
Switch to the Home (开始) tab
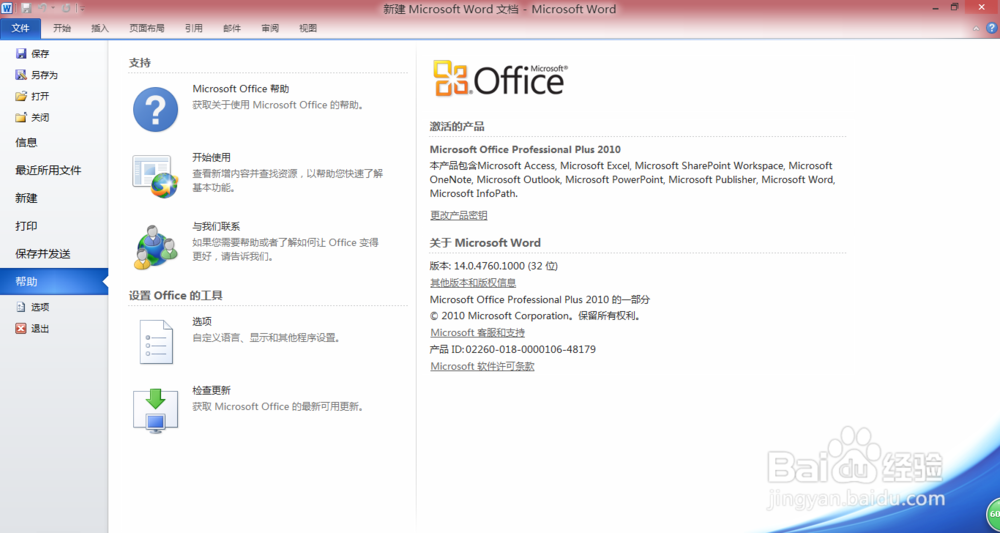click(62, 28)
